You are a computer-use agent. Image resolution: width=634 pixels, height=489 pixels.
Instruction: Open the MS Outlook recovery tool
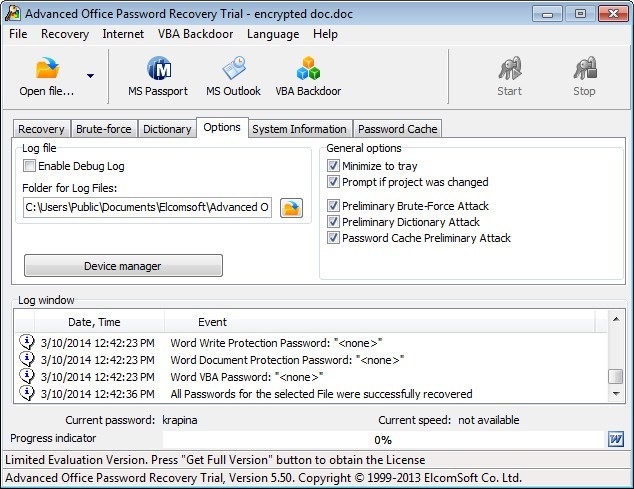click(x=233, y=76)
